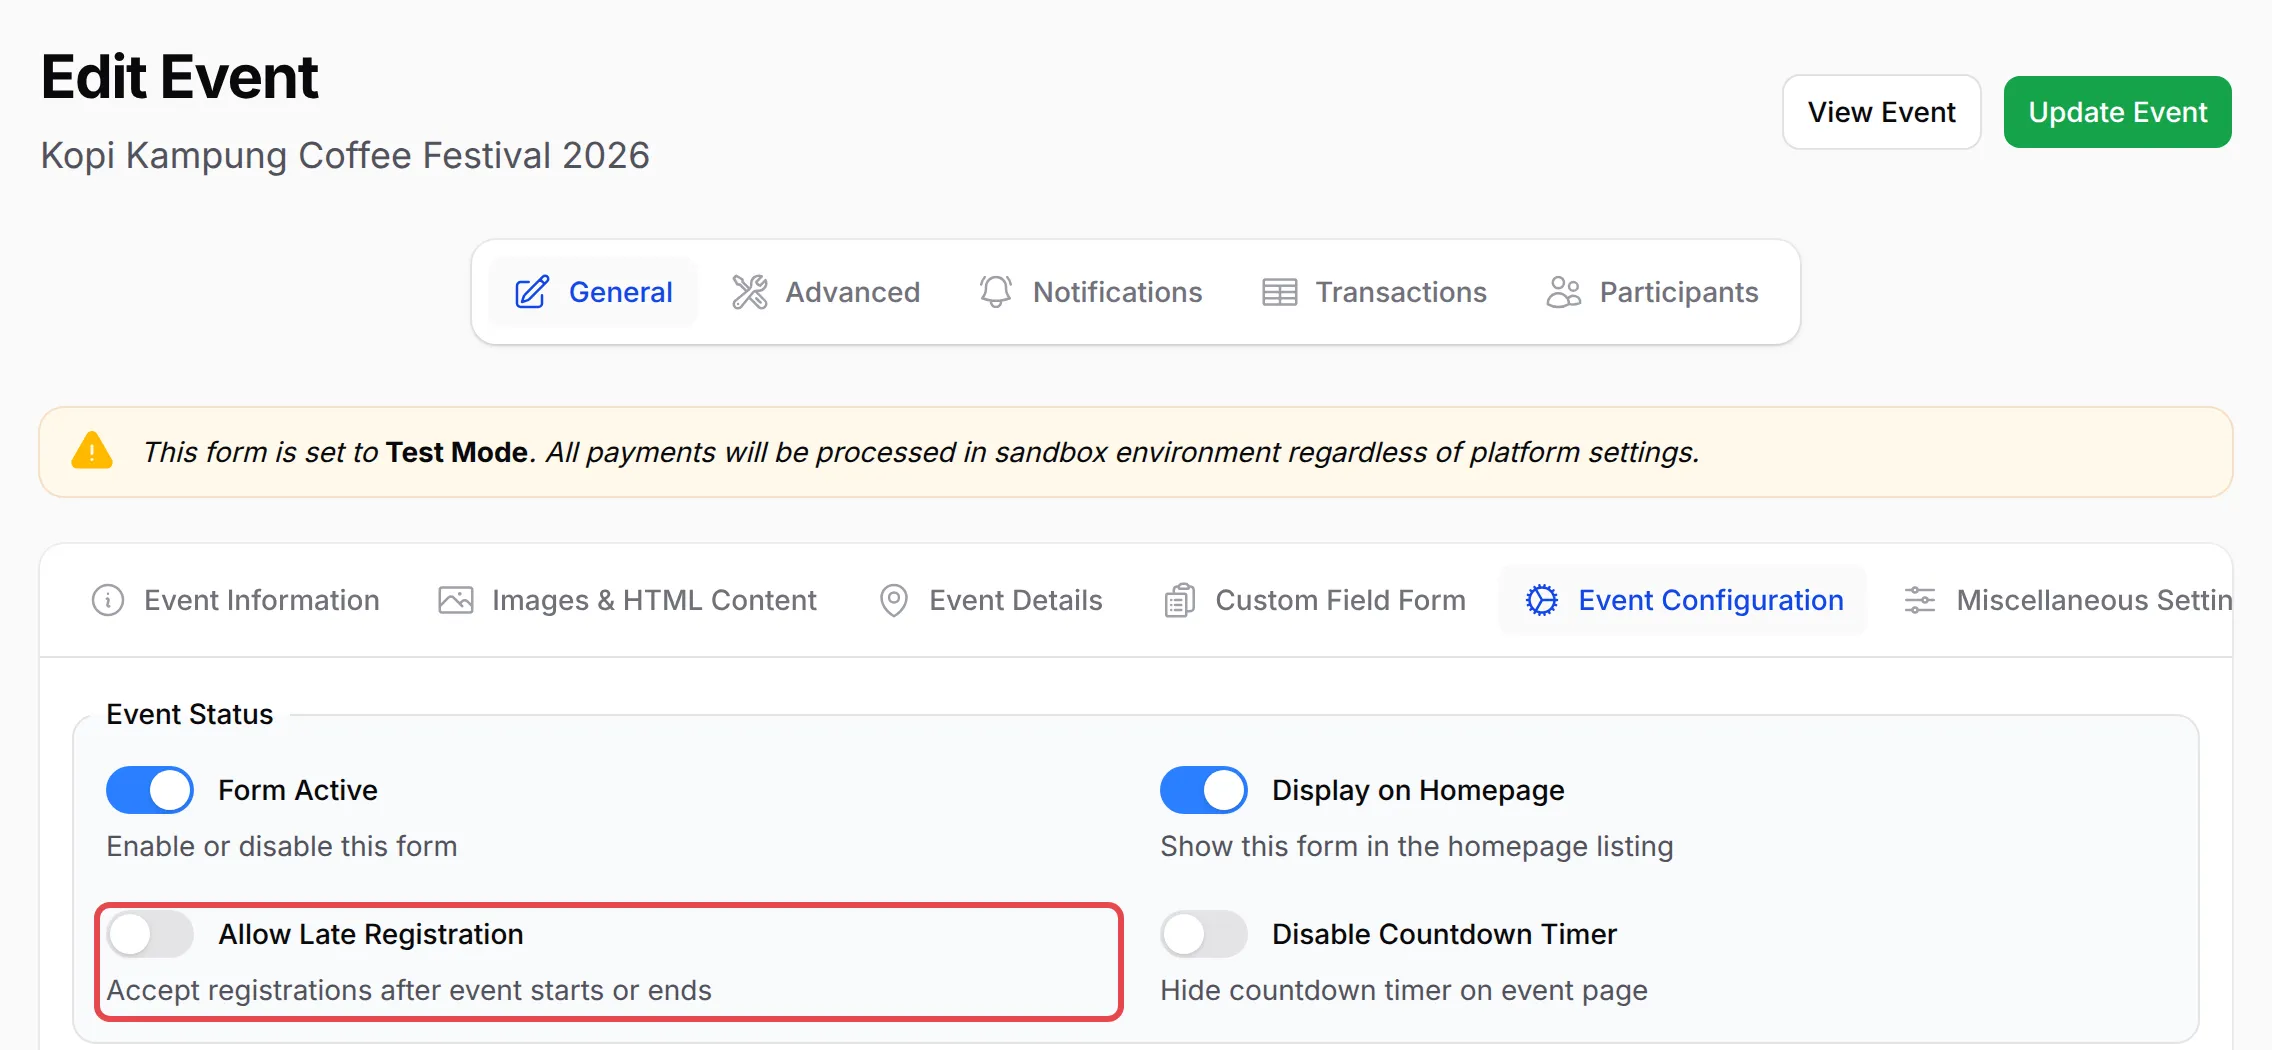Click the View Event button
The image size is (2272, 1050).
point(1881,112)
